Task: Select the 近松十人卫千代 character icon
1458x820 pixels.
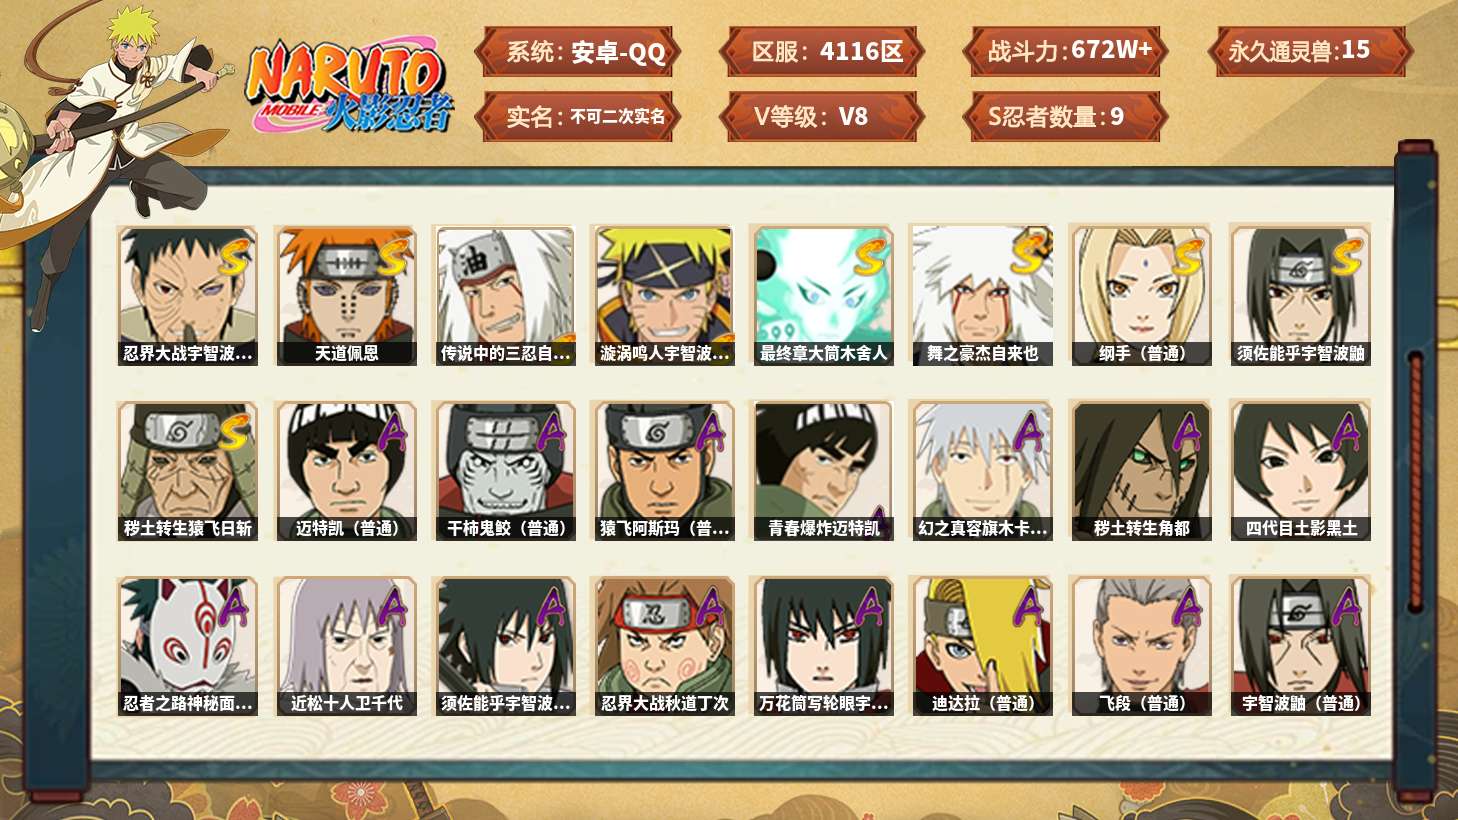Action: 346,646
